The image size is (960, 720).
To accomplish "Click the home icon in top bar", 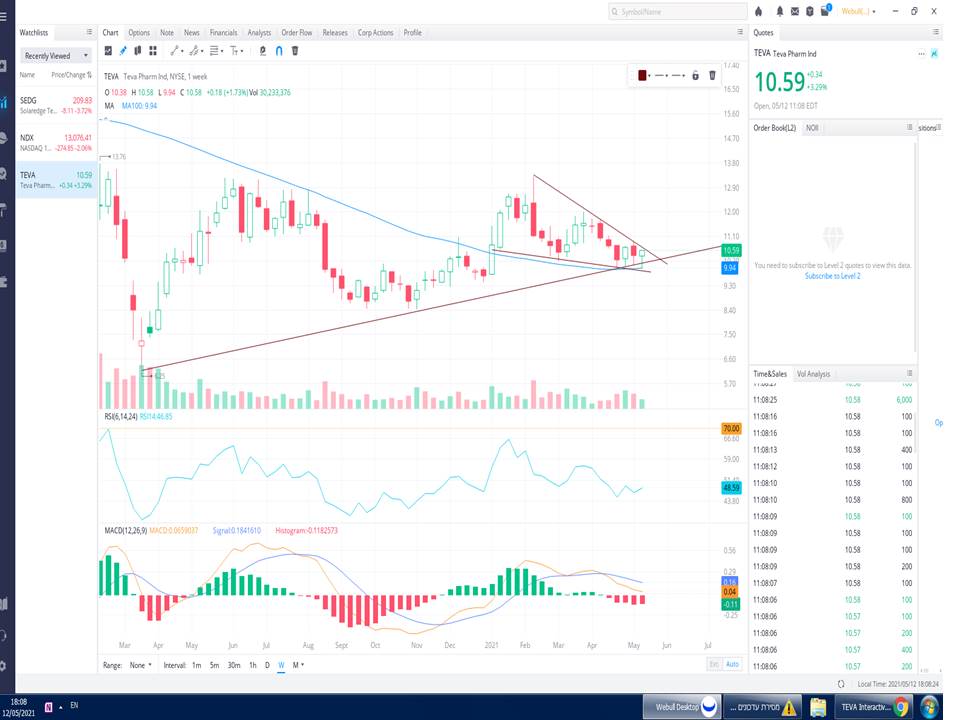I will click(758, 11).
